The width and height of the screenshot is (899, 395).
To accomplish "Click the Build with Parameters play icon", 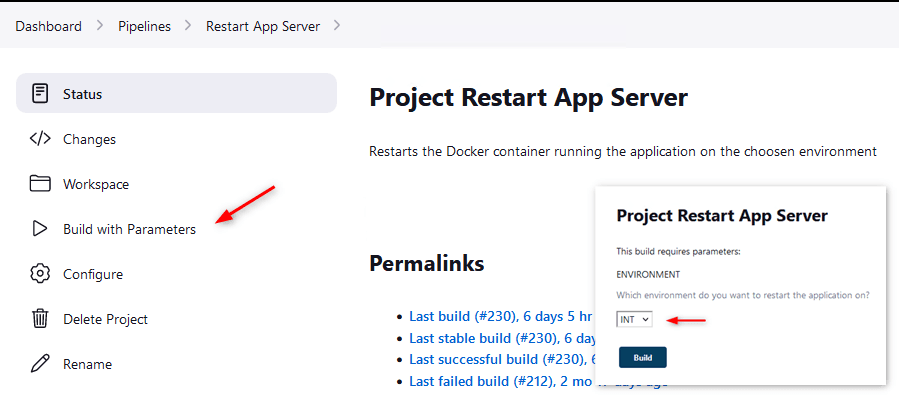I will click(40, 229).
